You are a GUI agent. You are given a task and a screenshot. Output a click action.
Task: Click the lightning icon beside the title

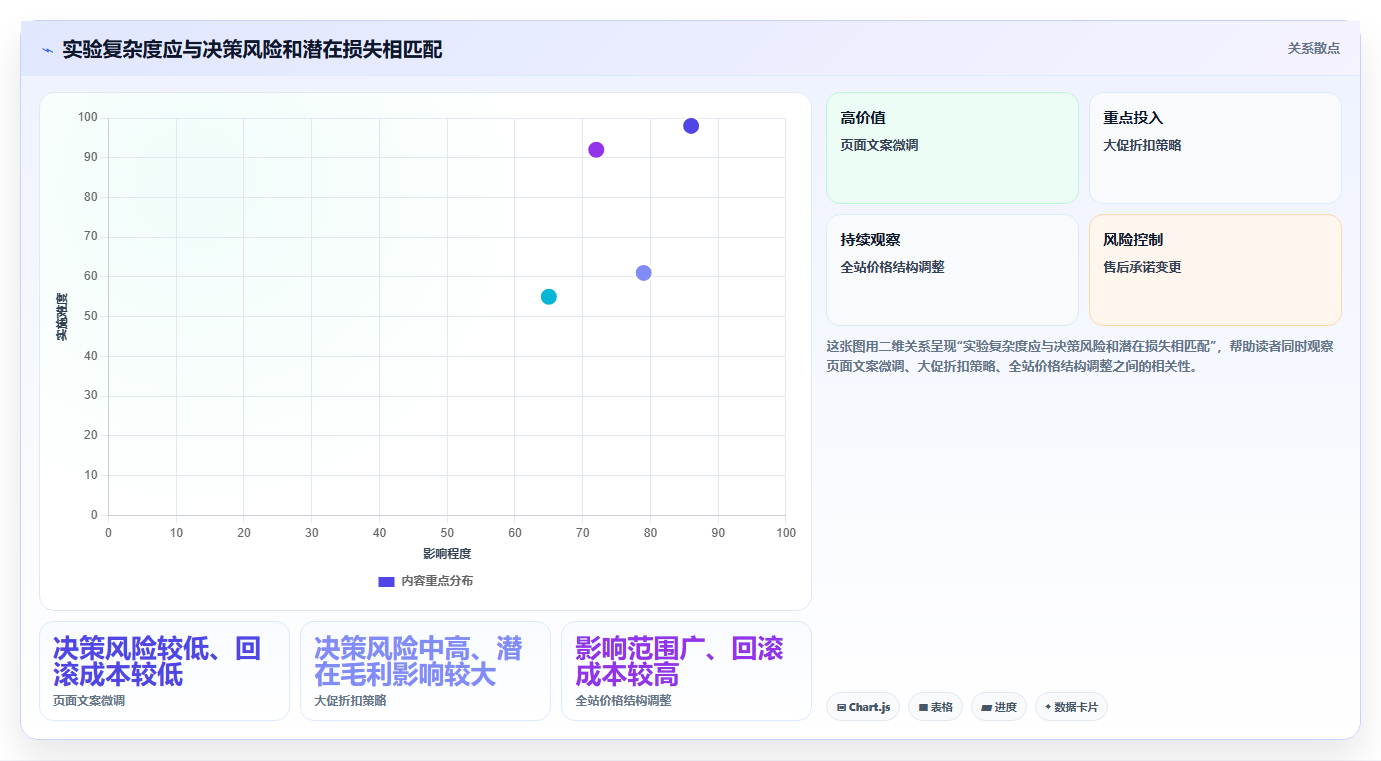[47, 50]
